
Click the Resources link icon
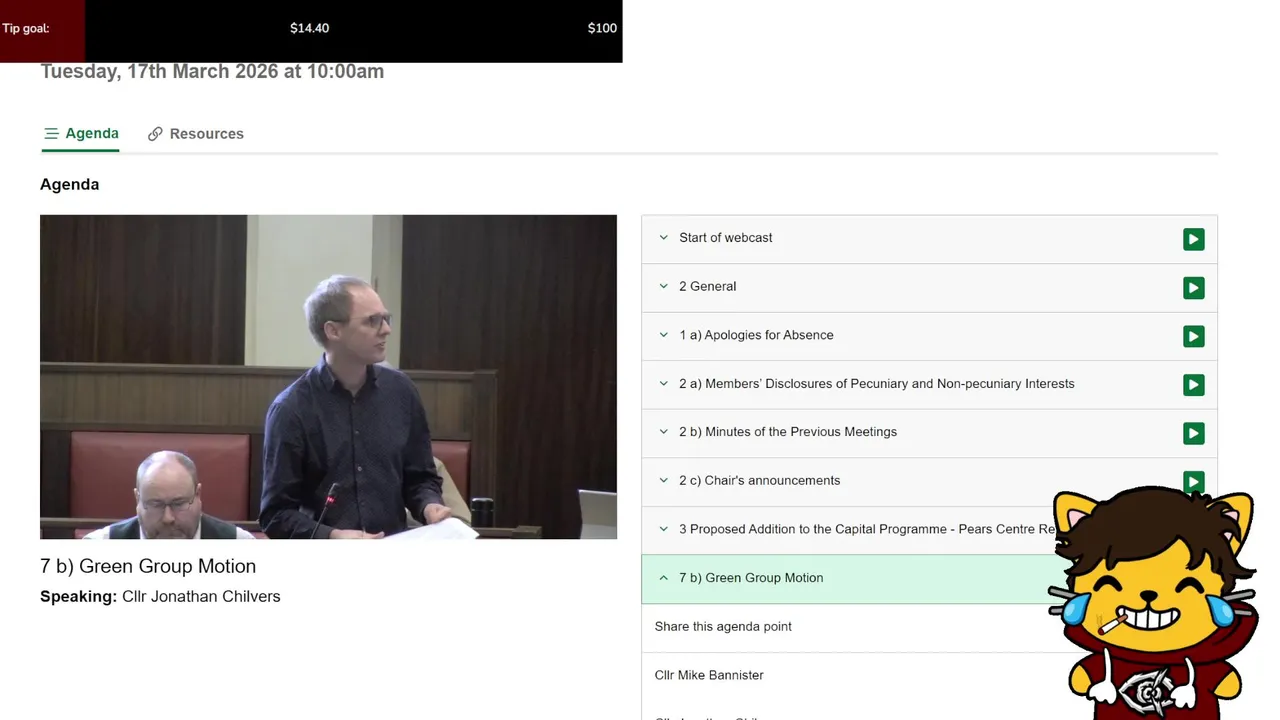click(155, 134)
